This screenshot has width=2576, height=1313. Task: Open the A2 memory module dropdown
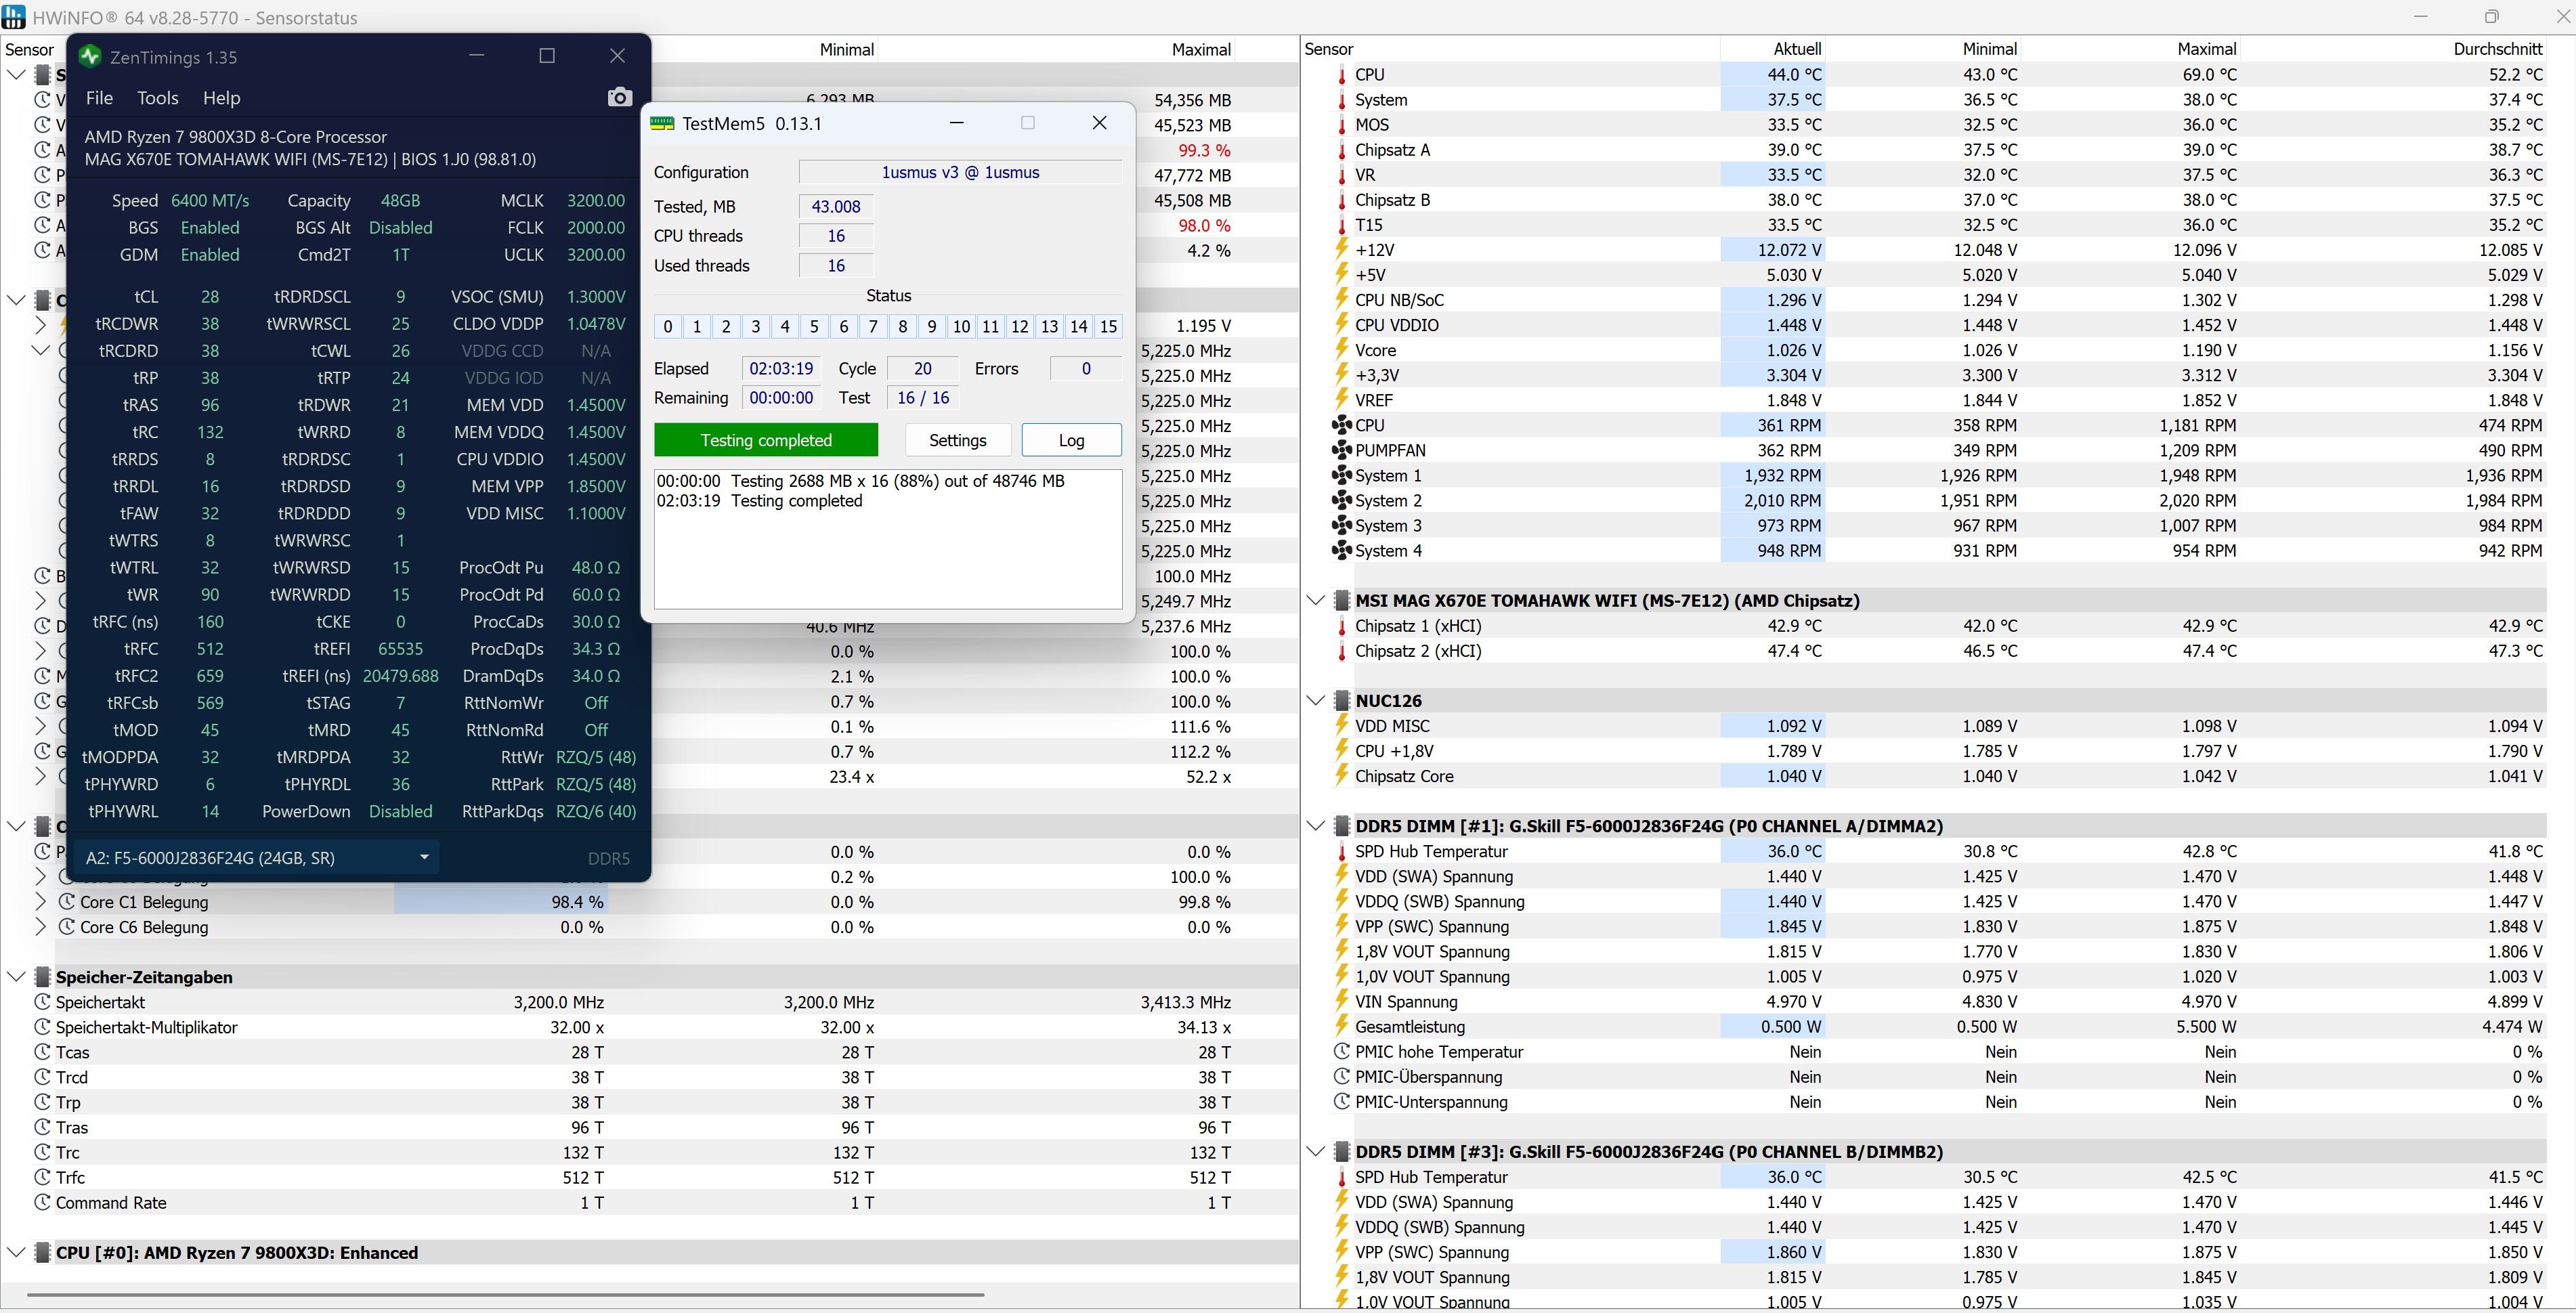tap(424, 857)
